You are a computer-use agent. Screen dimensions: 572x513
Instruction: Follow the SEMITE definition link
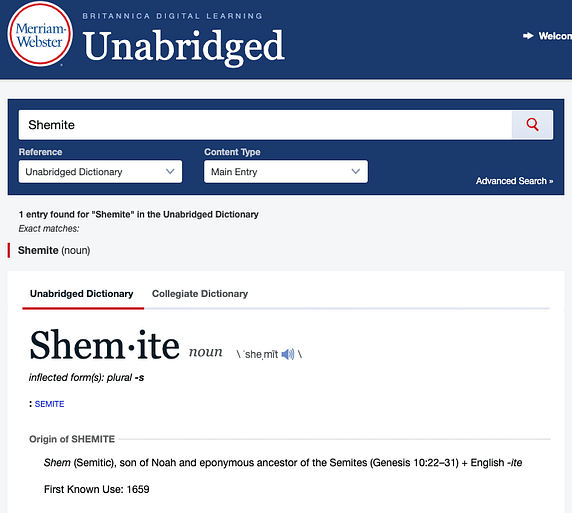click(x=49, y=404)
